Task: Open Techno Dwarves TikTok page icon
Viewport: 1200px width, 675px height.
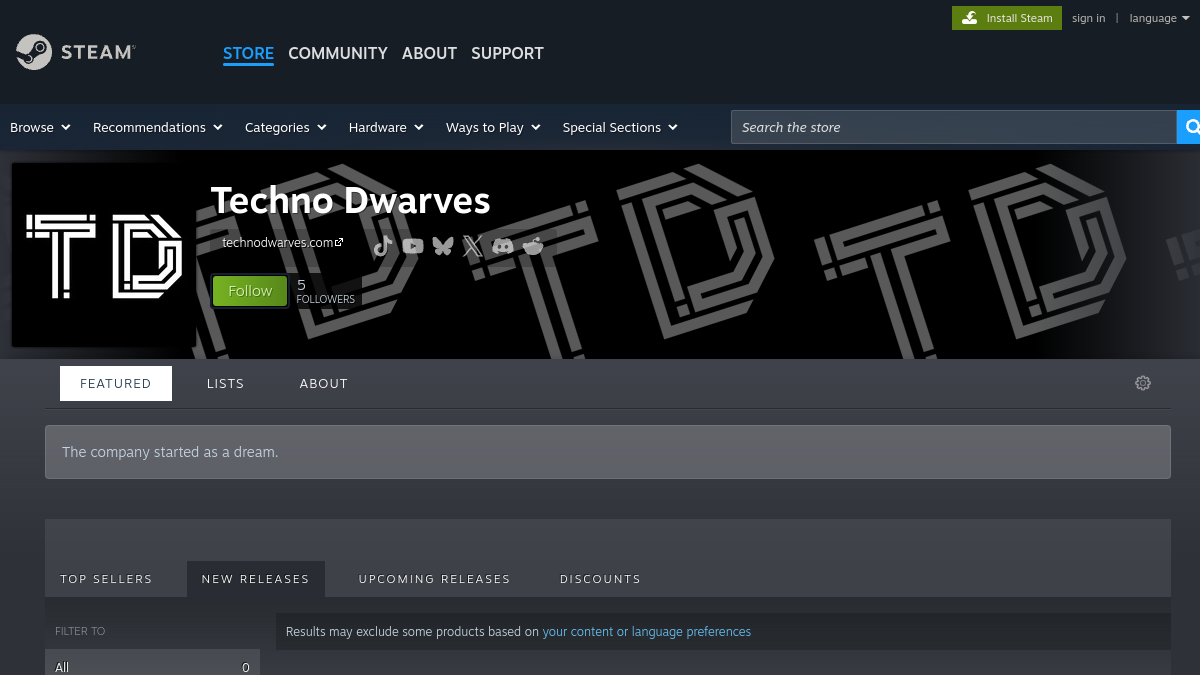Action: point(383,246)
